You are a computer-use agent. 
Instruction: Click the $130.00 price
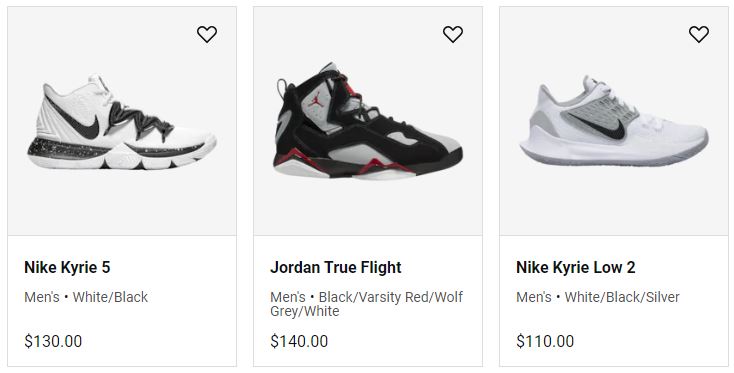(x=53, y=341)
